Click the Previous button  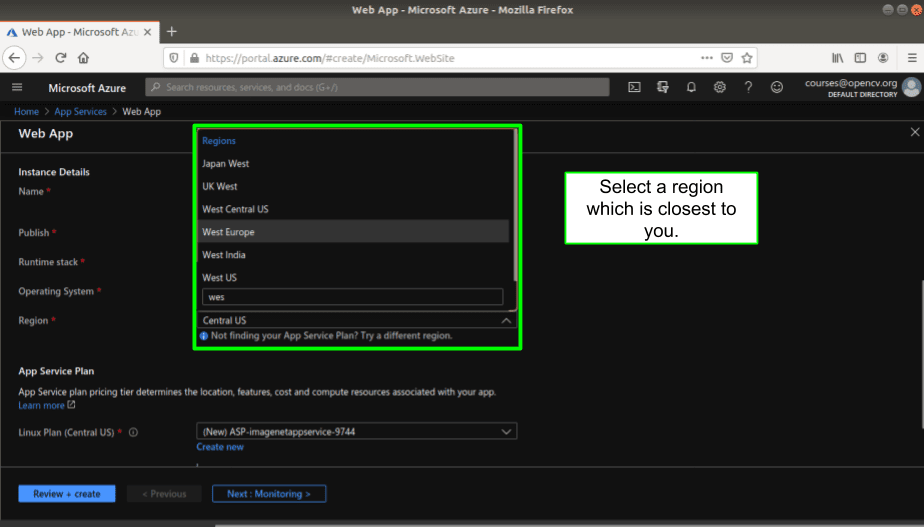[x=164, y=493]
